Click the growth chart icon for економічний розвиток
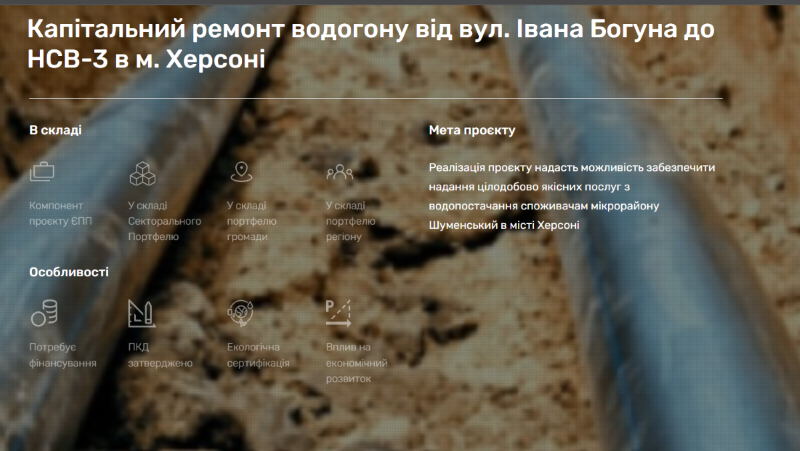 (x=339, y=314)
